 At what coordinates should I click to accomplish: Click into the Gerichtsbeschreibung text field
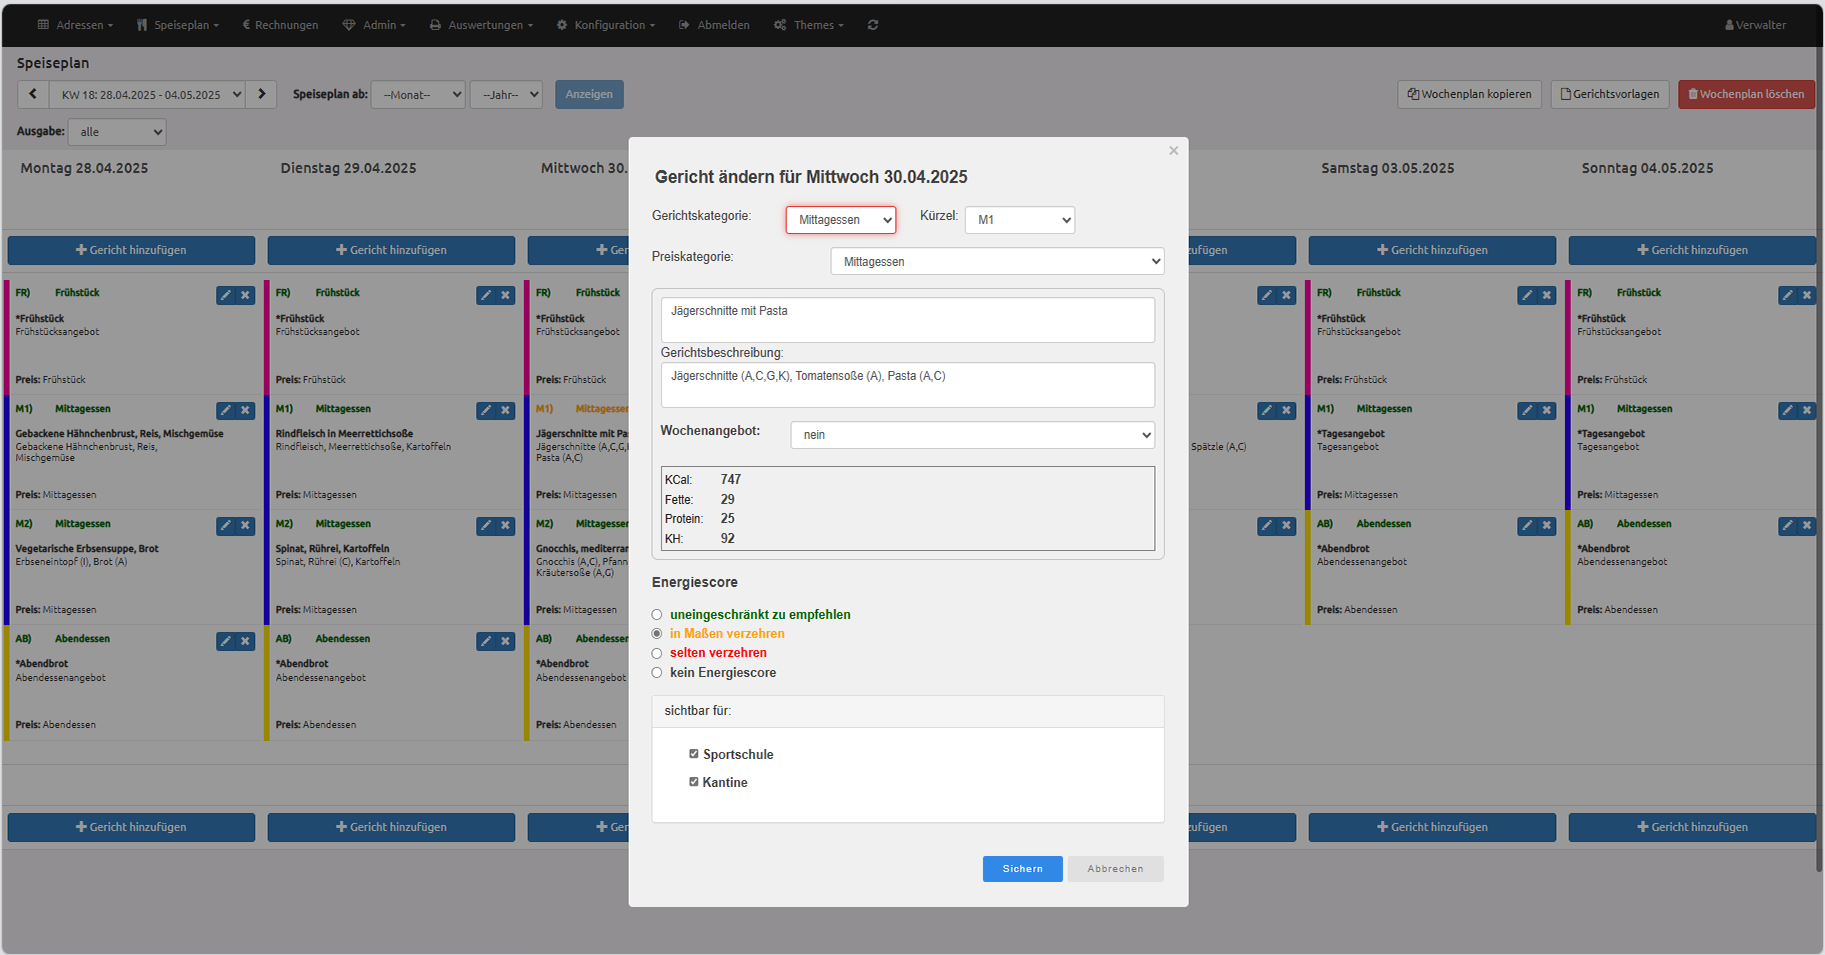coord(907,385)
